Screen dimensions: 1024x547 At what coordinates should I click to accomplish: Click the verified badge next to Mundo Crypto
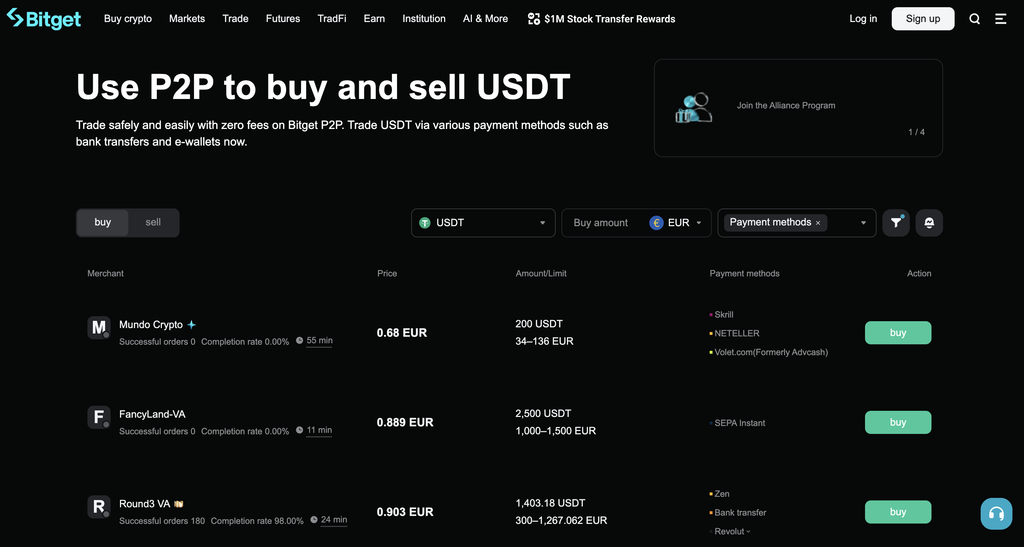[x=191, y=324]
